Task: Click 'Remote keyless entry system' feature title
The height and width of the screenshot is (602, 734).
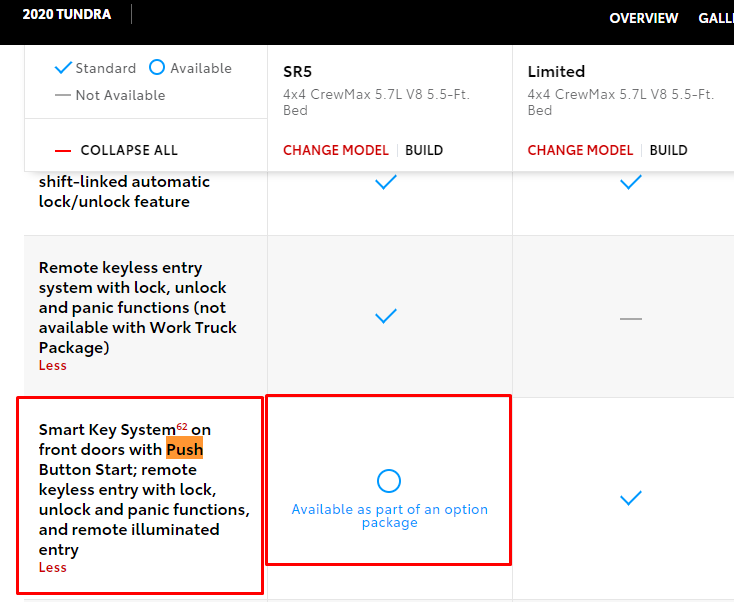Action: pos(138,307)
